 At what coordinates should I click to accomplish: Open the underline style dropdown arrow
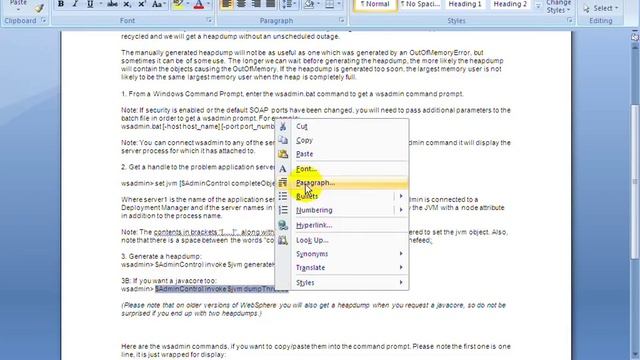[x=100, y=4]
